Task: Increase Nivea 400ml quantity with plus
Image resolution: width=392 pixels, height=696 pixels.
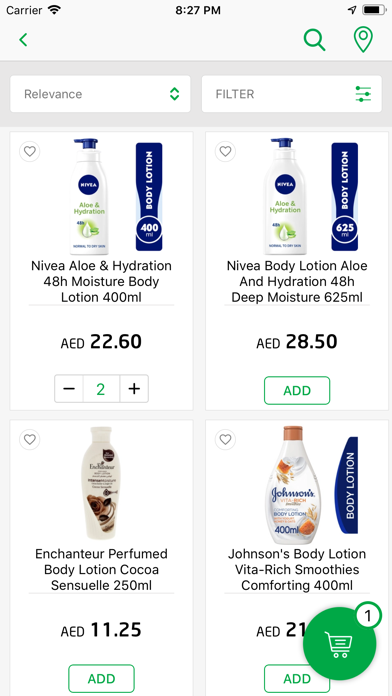Action: (x=134, y=389)
